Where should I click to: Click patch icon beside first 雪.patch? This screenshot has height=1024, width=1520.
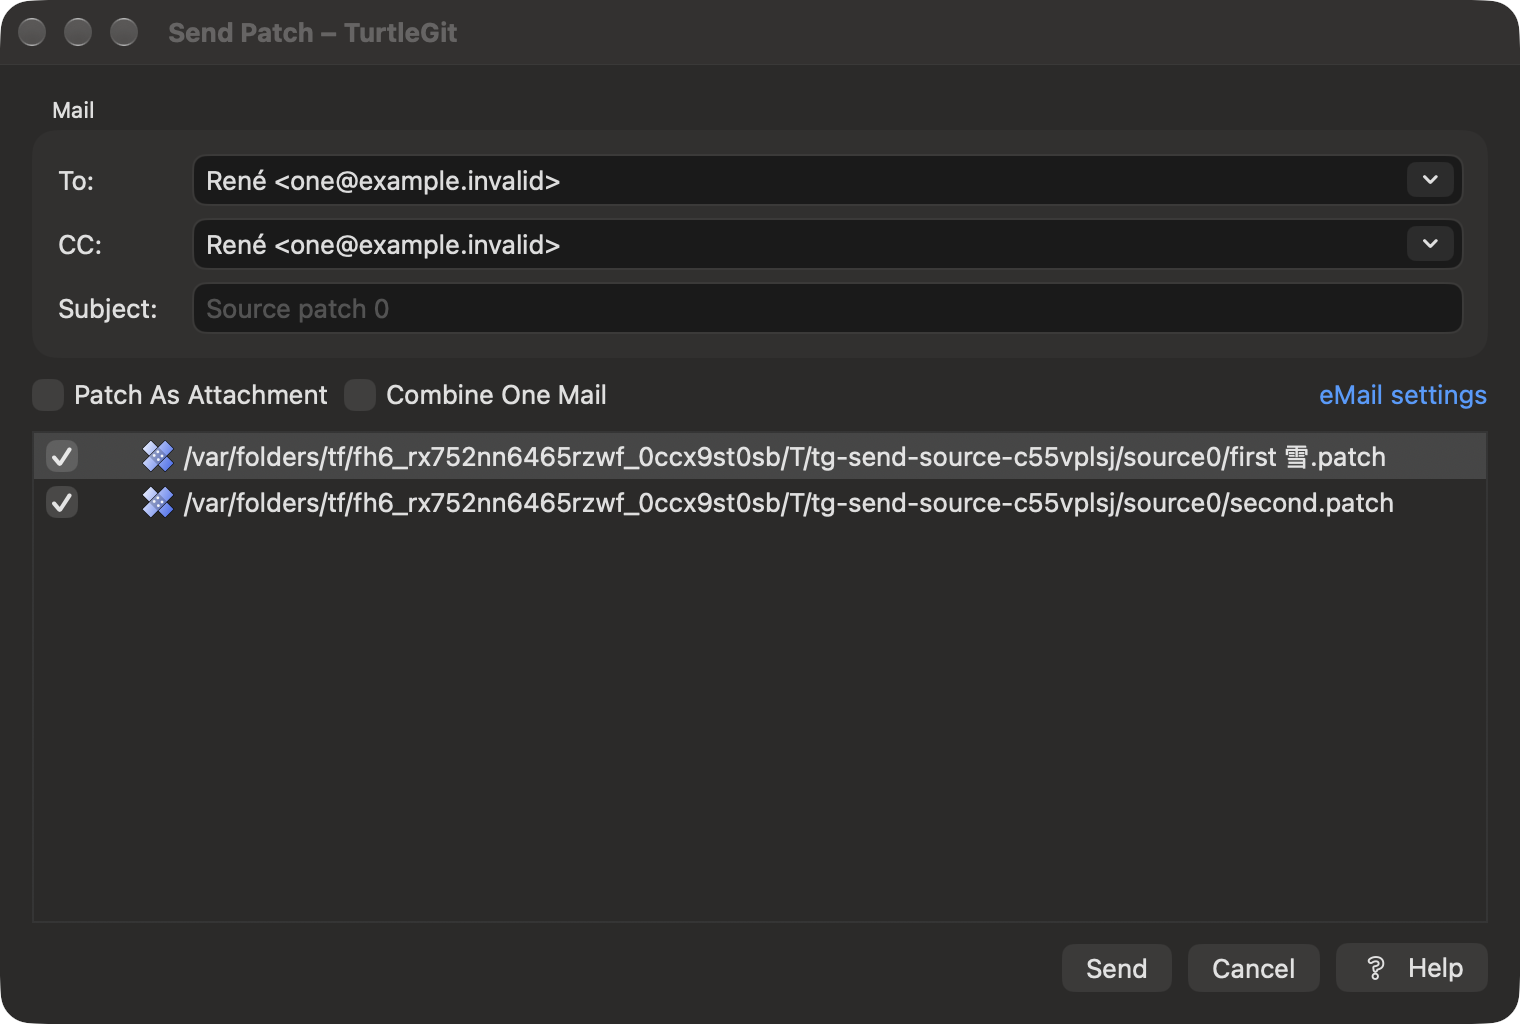[158, 456]
